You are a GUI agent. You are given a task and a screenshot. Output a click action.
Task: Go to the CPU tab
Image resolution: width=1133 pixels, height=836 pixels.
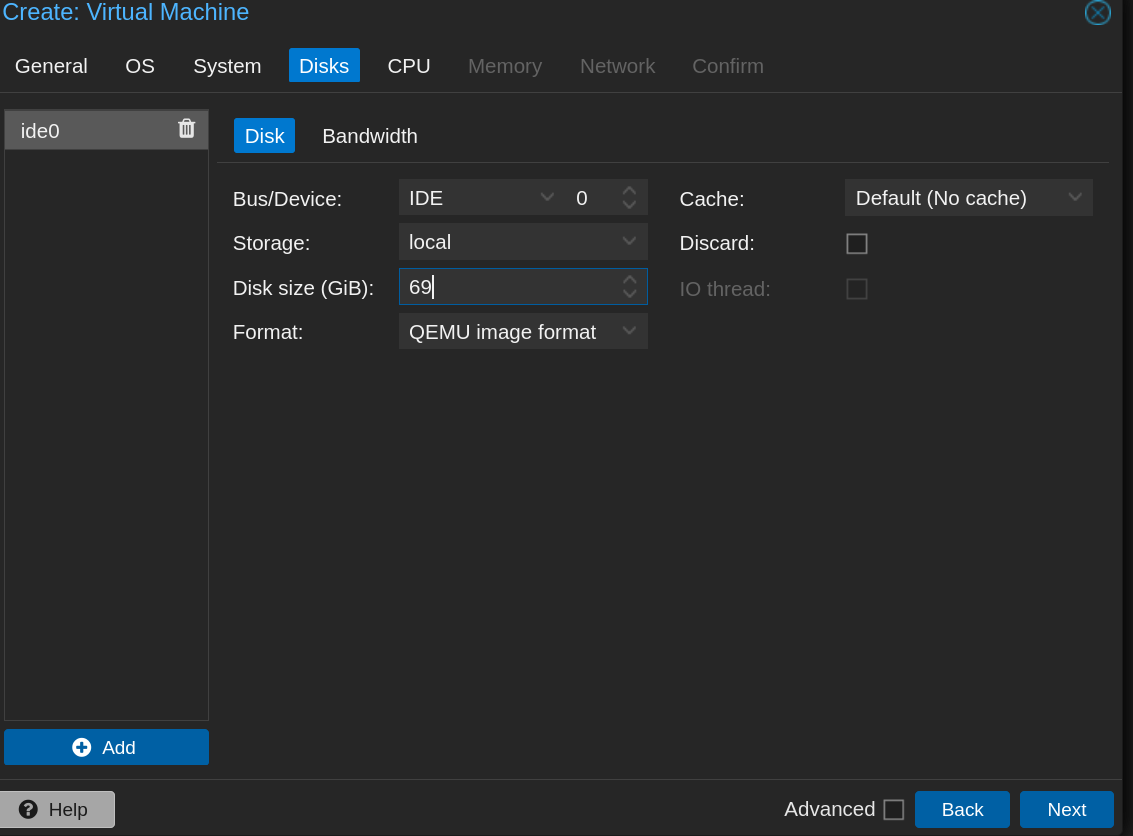pyautogui.click(x=408, y=66)
